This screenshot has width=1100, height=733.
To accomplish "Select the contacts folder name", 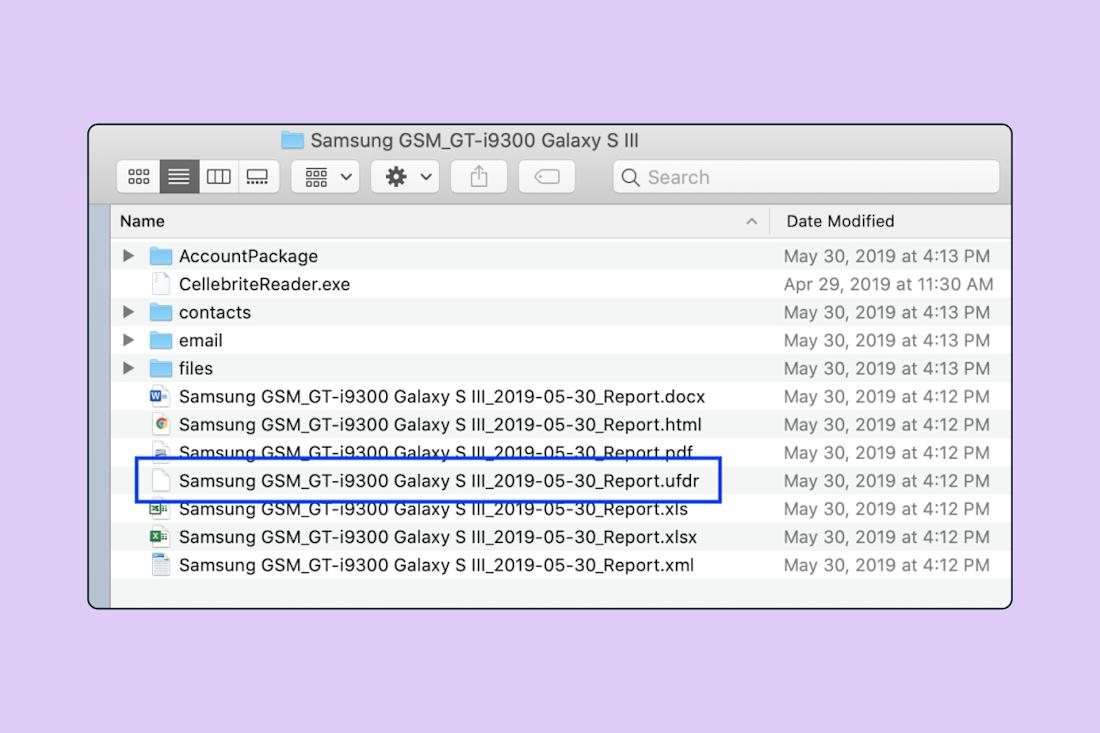I will pos(215,312).
